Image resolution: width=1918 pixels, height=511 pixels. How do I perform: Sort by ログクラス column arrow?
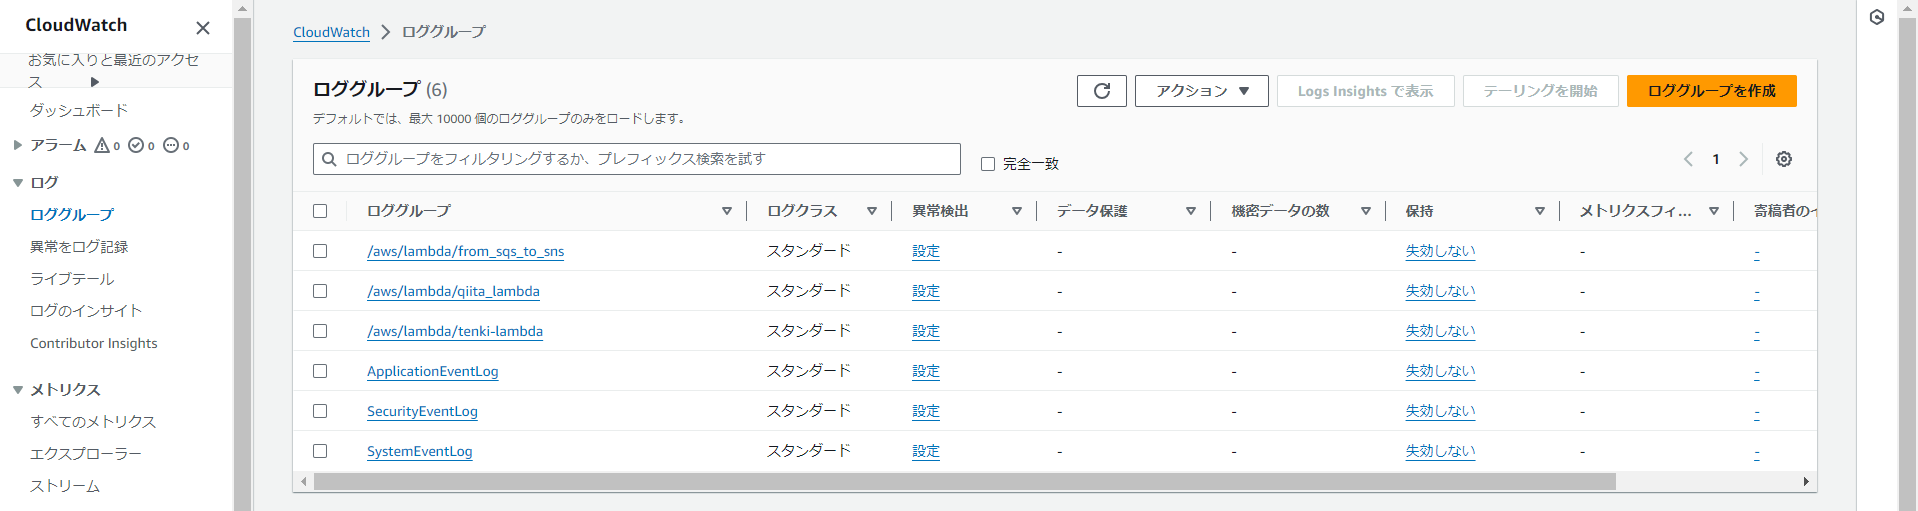tap(872, 211)
